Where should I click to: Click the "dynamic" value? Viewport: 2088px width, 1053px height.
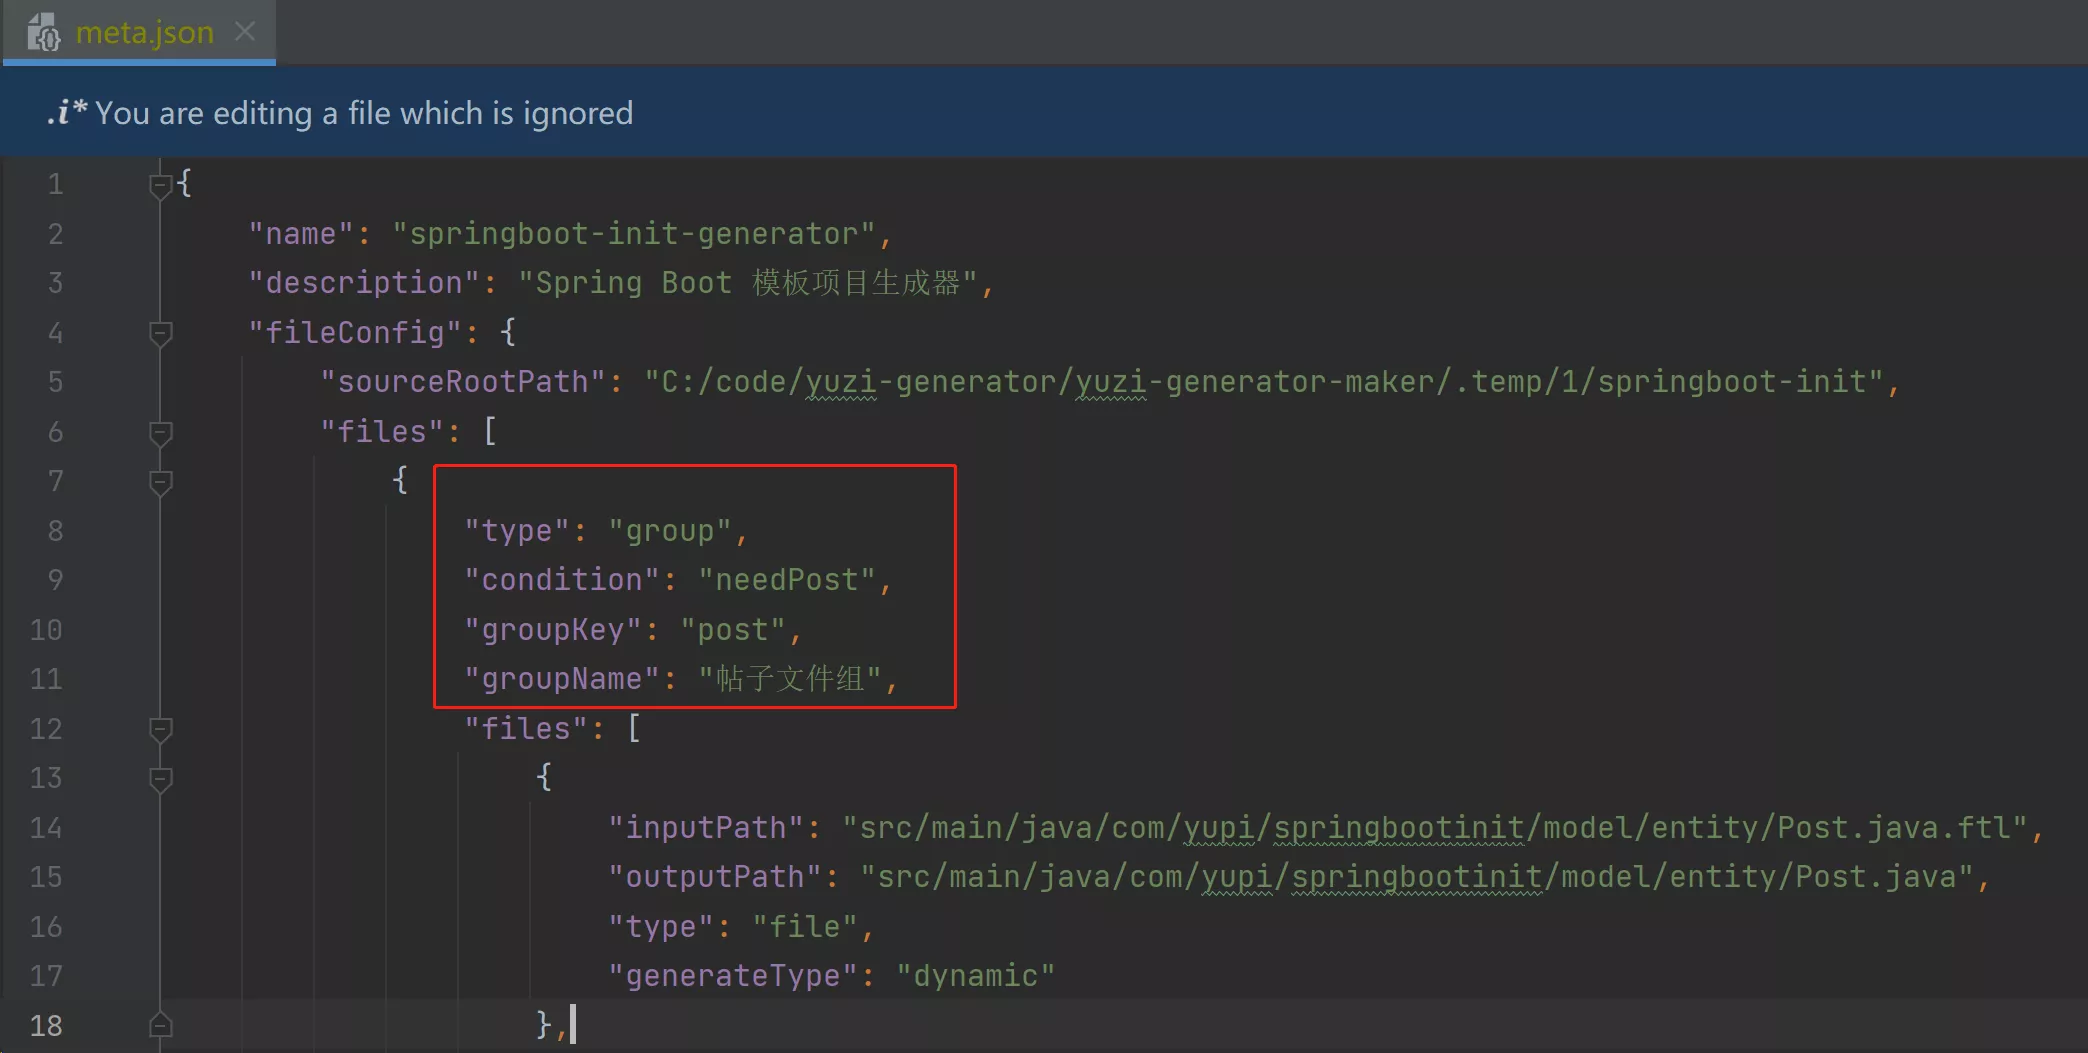coord(976,976)
